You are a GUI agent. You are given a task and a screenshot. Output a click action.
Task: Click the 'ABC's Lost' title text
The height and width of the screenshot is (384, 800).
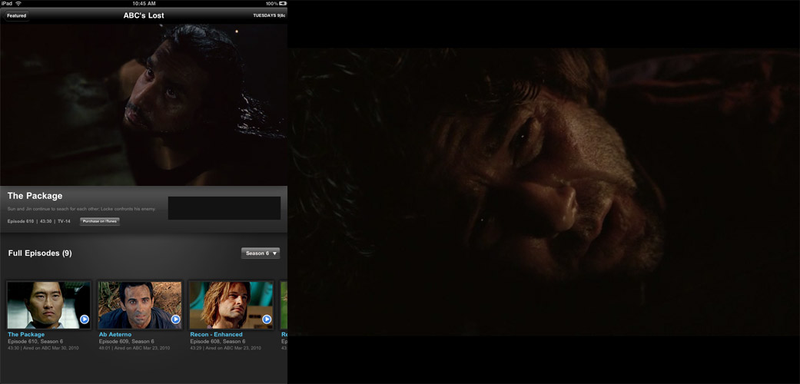144,16
